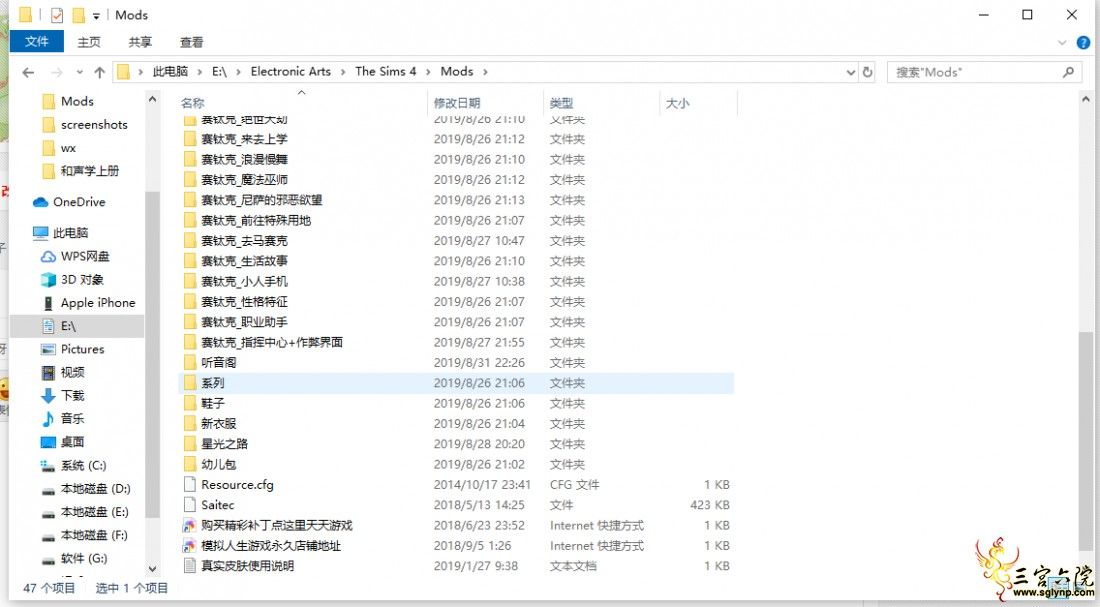Click the 本地磁盘 (D:) drive icon
This screenshot has height=607, width=1100.
[48, 489]
